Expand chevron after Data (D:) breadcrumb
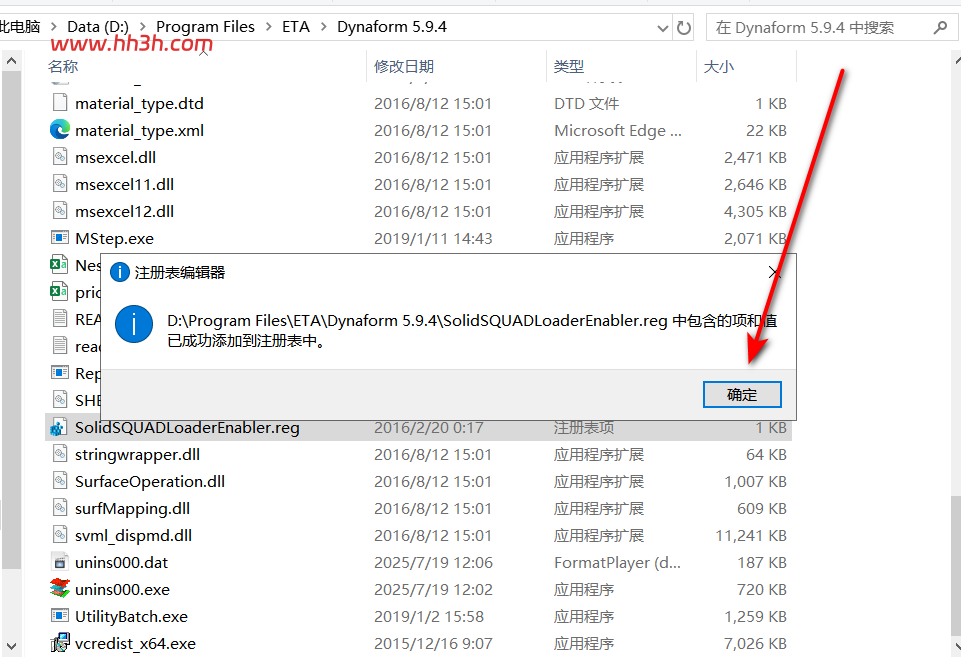 point(143,27)
